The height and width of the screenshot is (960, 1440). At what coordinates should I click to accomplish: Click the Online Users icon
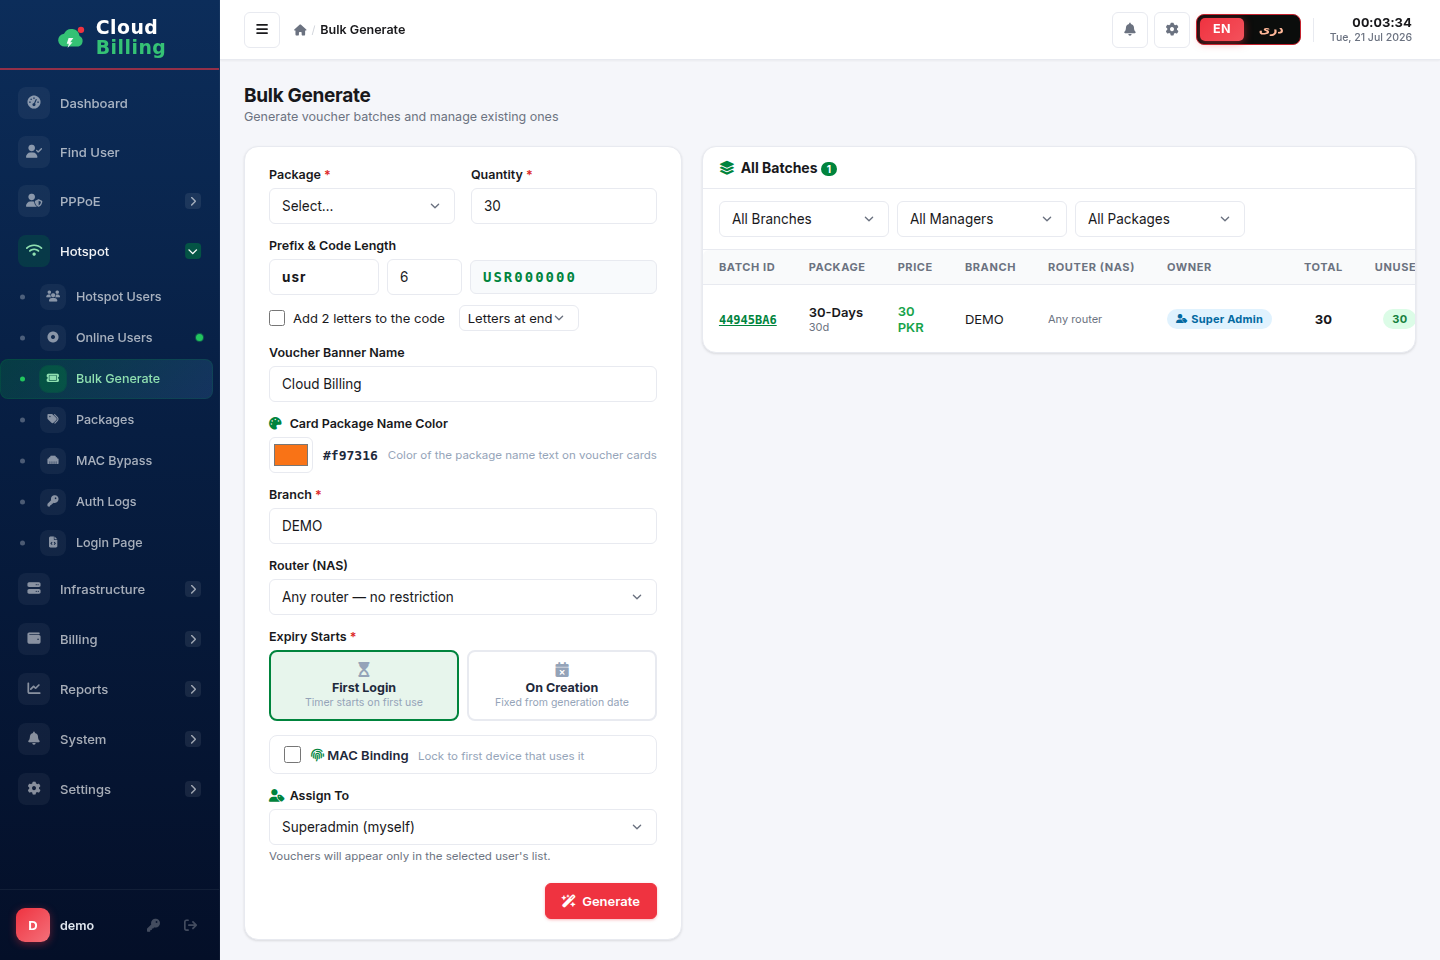click(53, 337)
